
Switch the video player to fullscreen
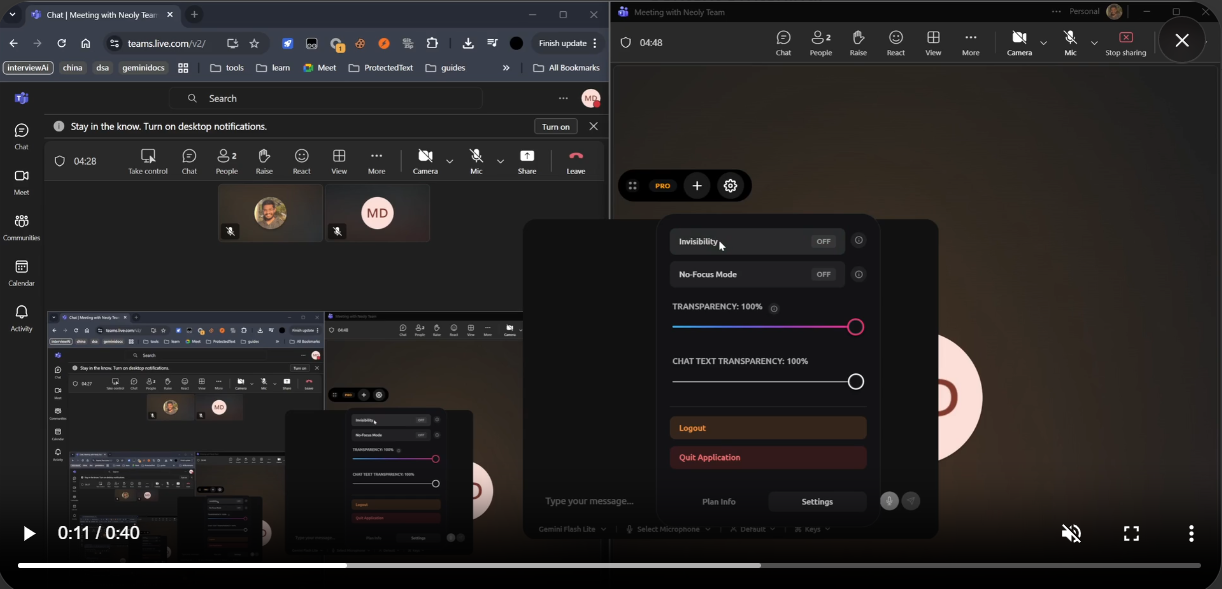click(x=1131, y=533)
